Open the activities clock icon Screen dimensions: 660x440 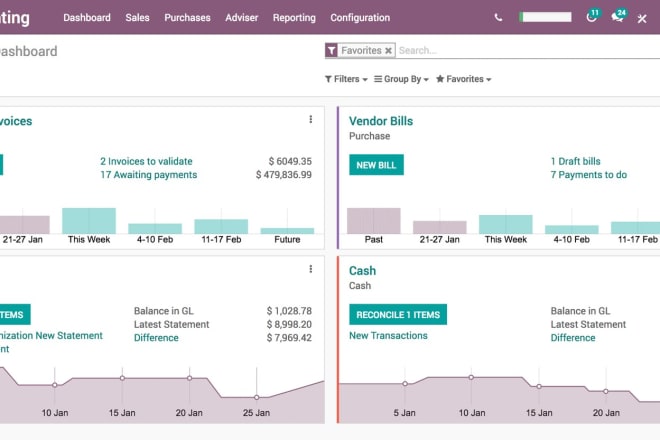point(591,18)
